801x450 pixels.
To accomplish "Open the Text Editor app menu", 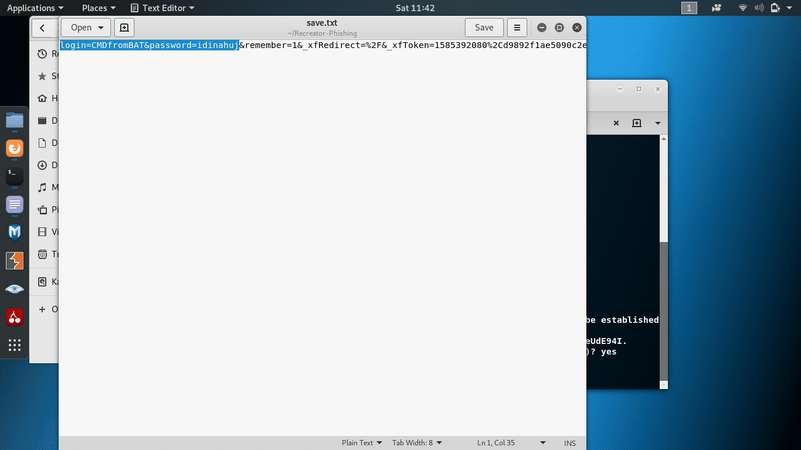I will pyautogui.click(x=162, y=8).
